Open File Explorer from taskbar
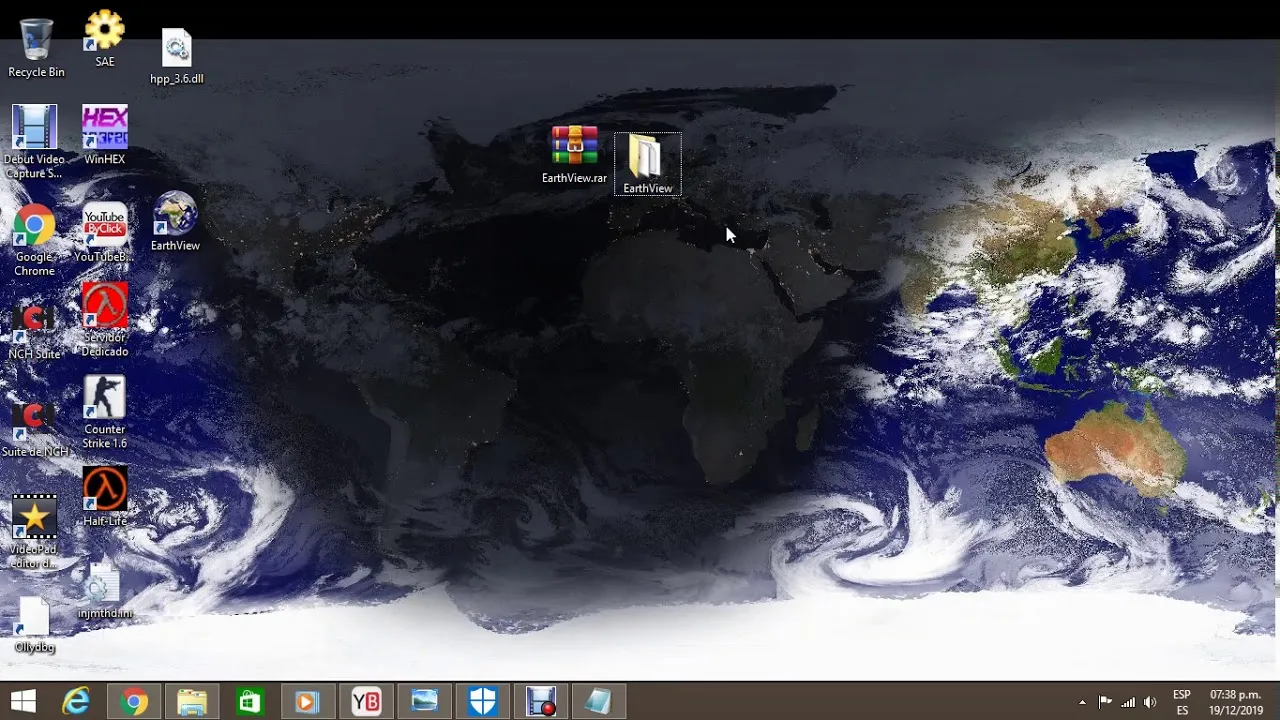The image size is (1280, 720). [x=192, y=701]
